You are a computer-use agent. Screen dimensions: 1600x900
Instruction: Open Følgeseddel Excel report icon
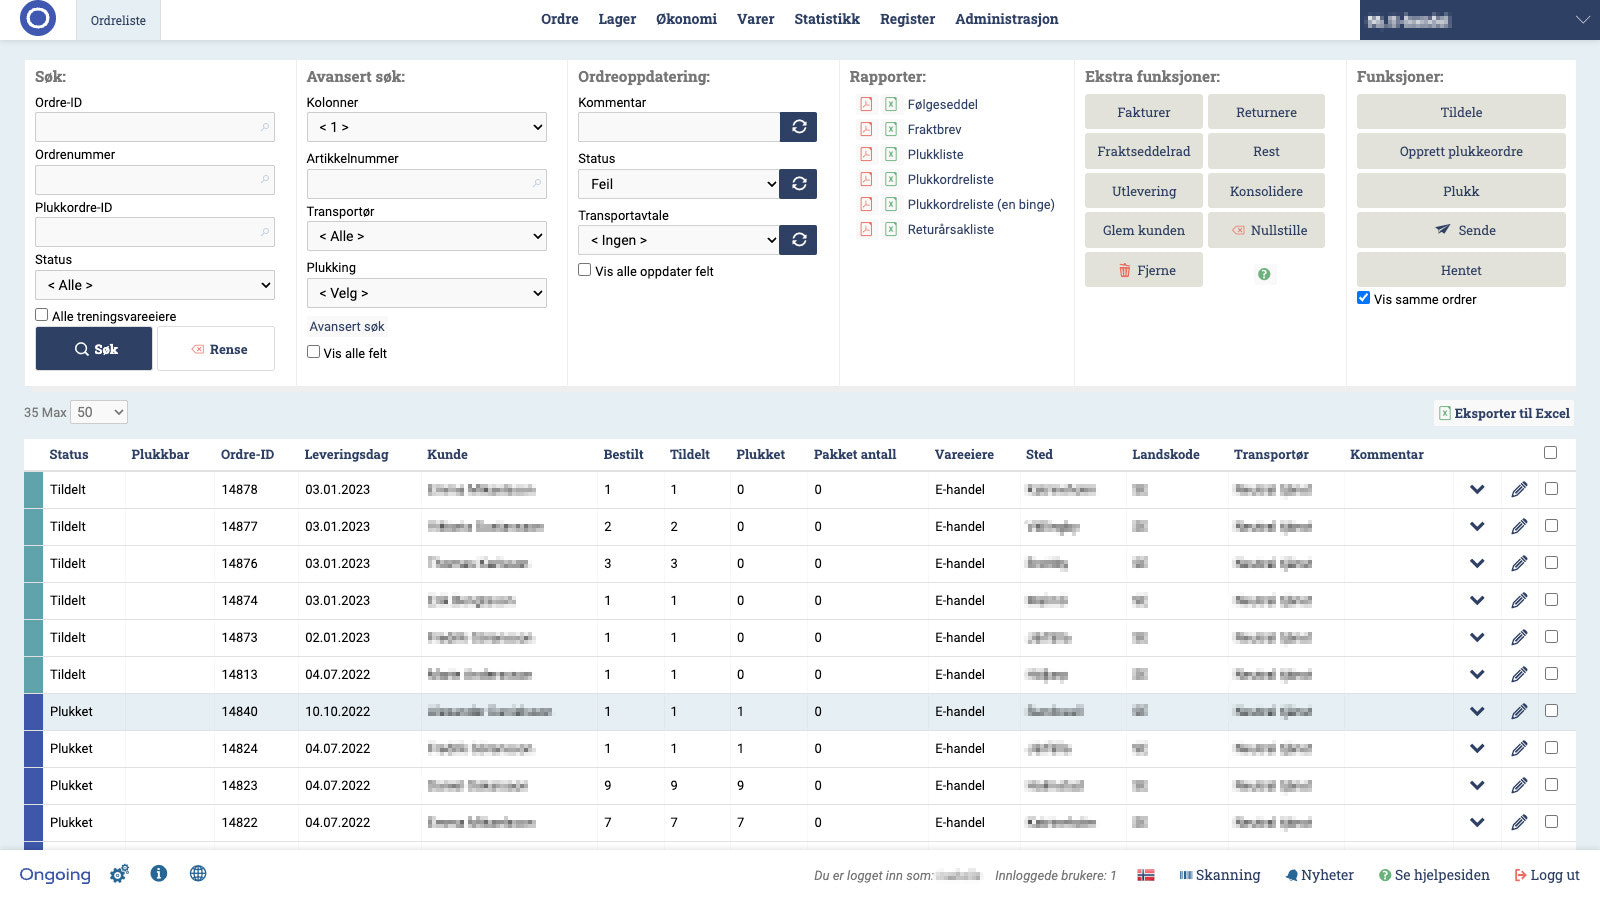[x=890, y=104]
